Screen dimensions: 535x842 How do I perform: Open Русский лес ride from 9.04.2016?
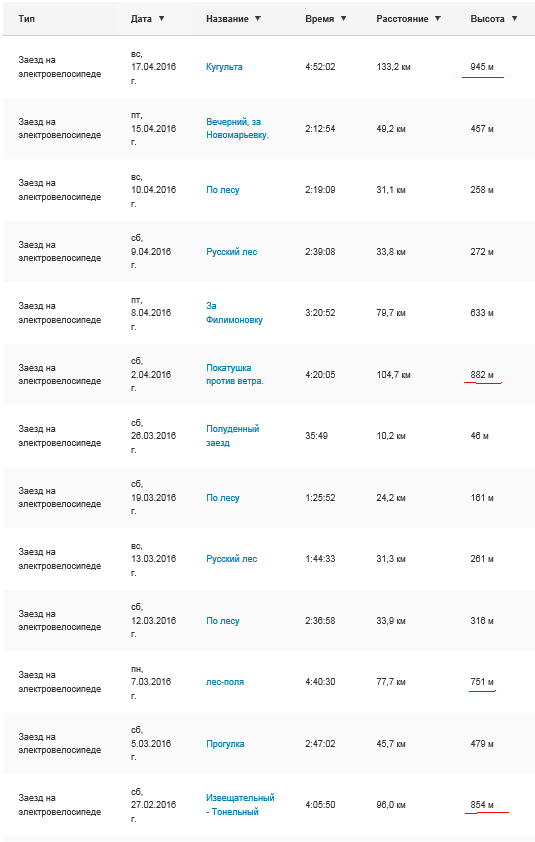pyautogui.click(x=232, y=252)
